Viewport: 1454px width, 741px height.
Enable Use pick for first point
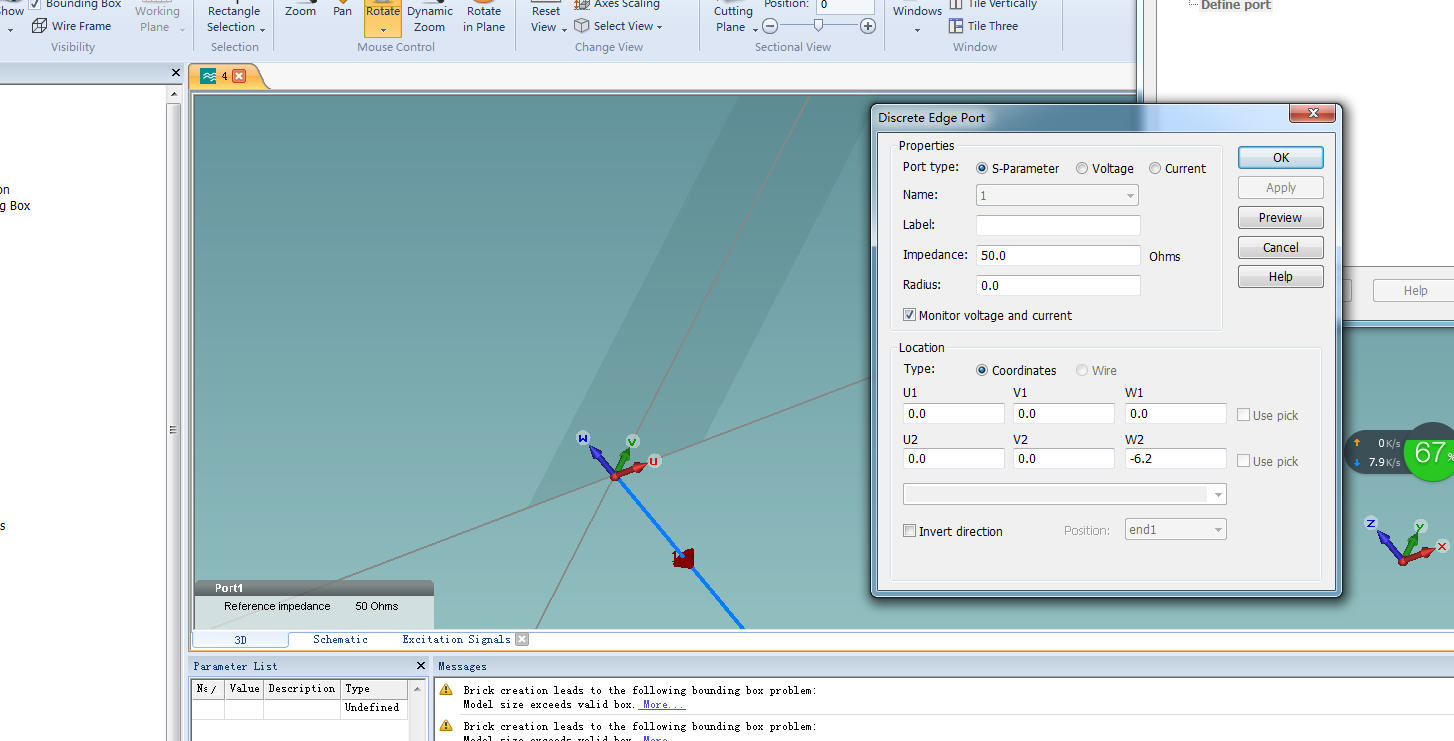1243,415
